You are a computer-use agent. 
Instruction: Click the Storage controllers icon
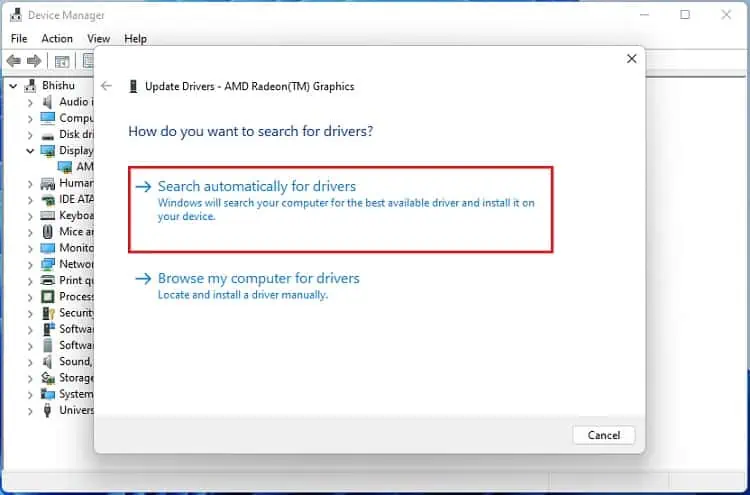47,378
